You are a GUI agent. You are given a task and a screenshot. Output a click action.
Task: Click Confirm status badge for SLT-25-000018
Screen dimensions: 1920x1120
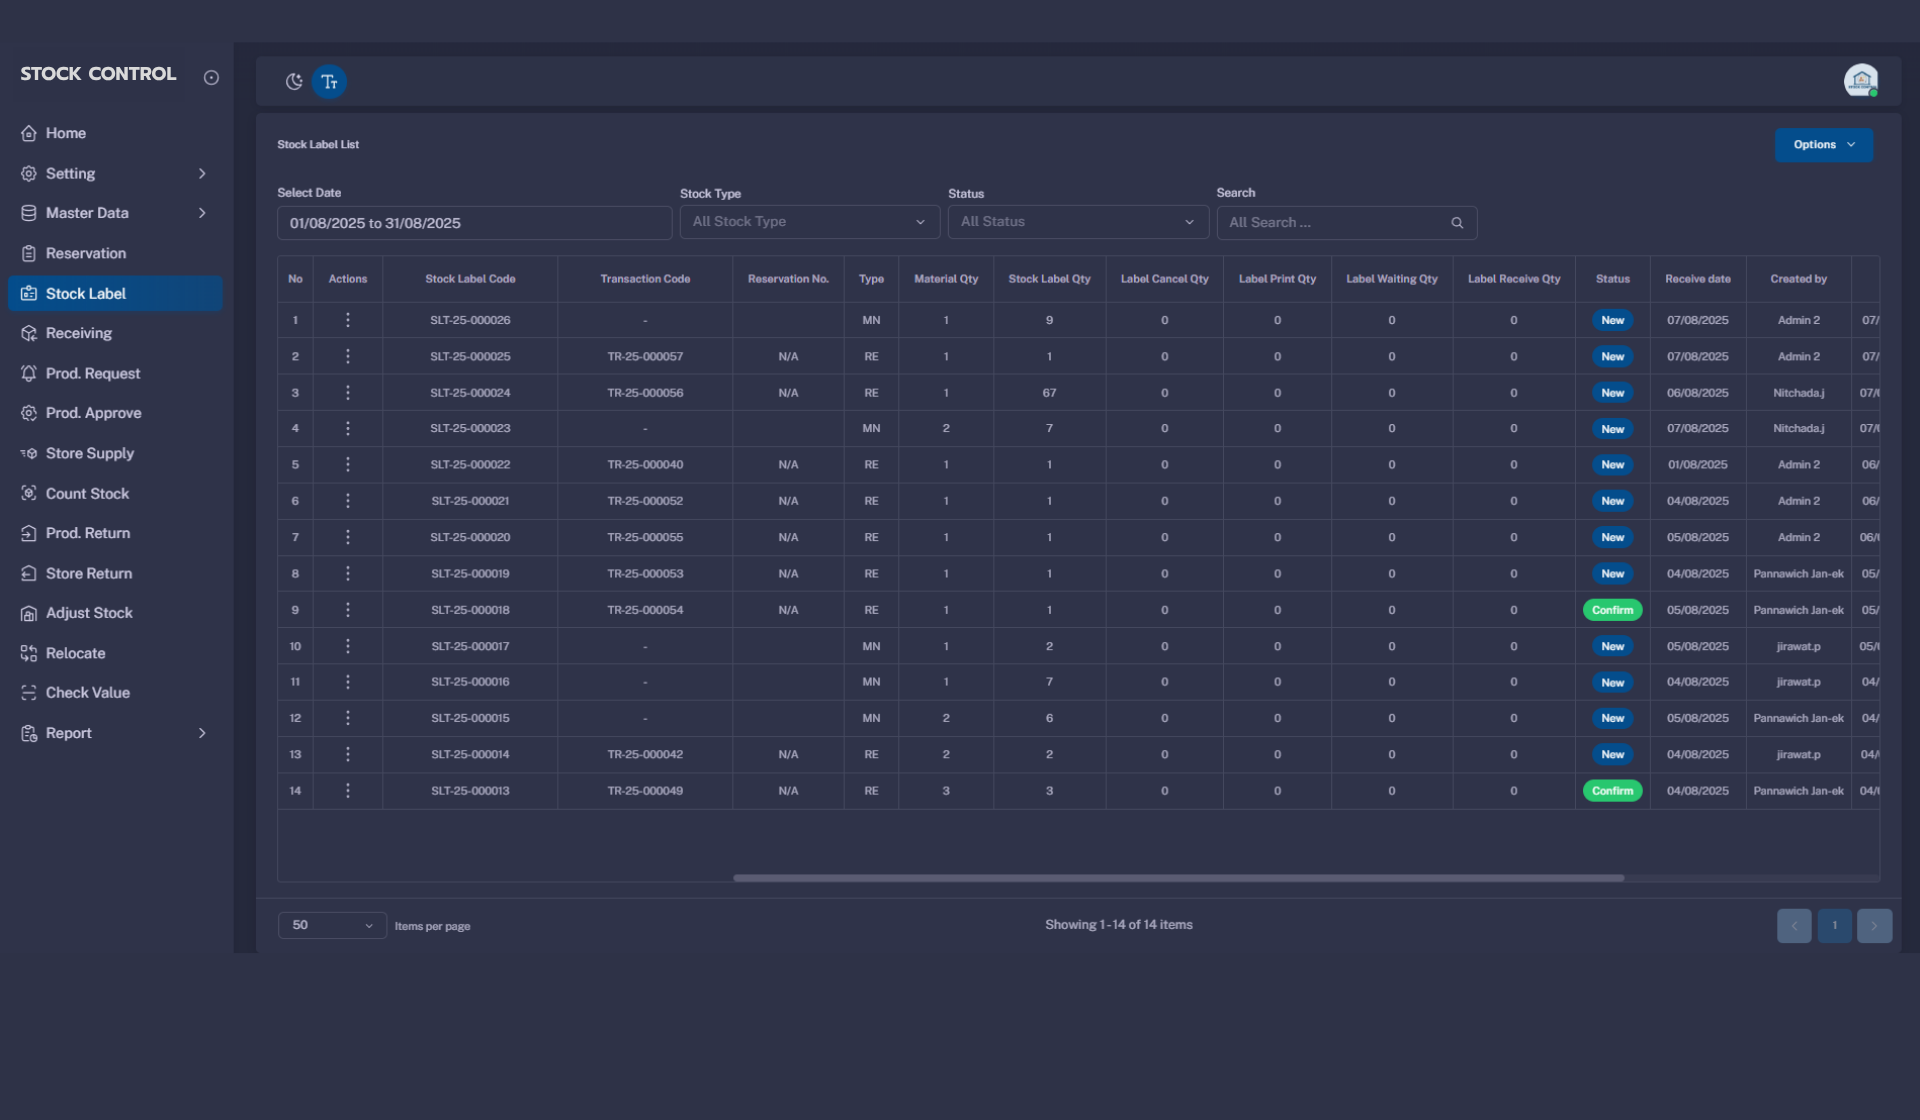point(1612,610)
